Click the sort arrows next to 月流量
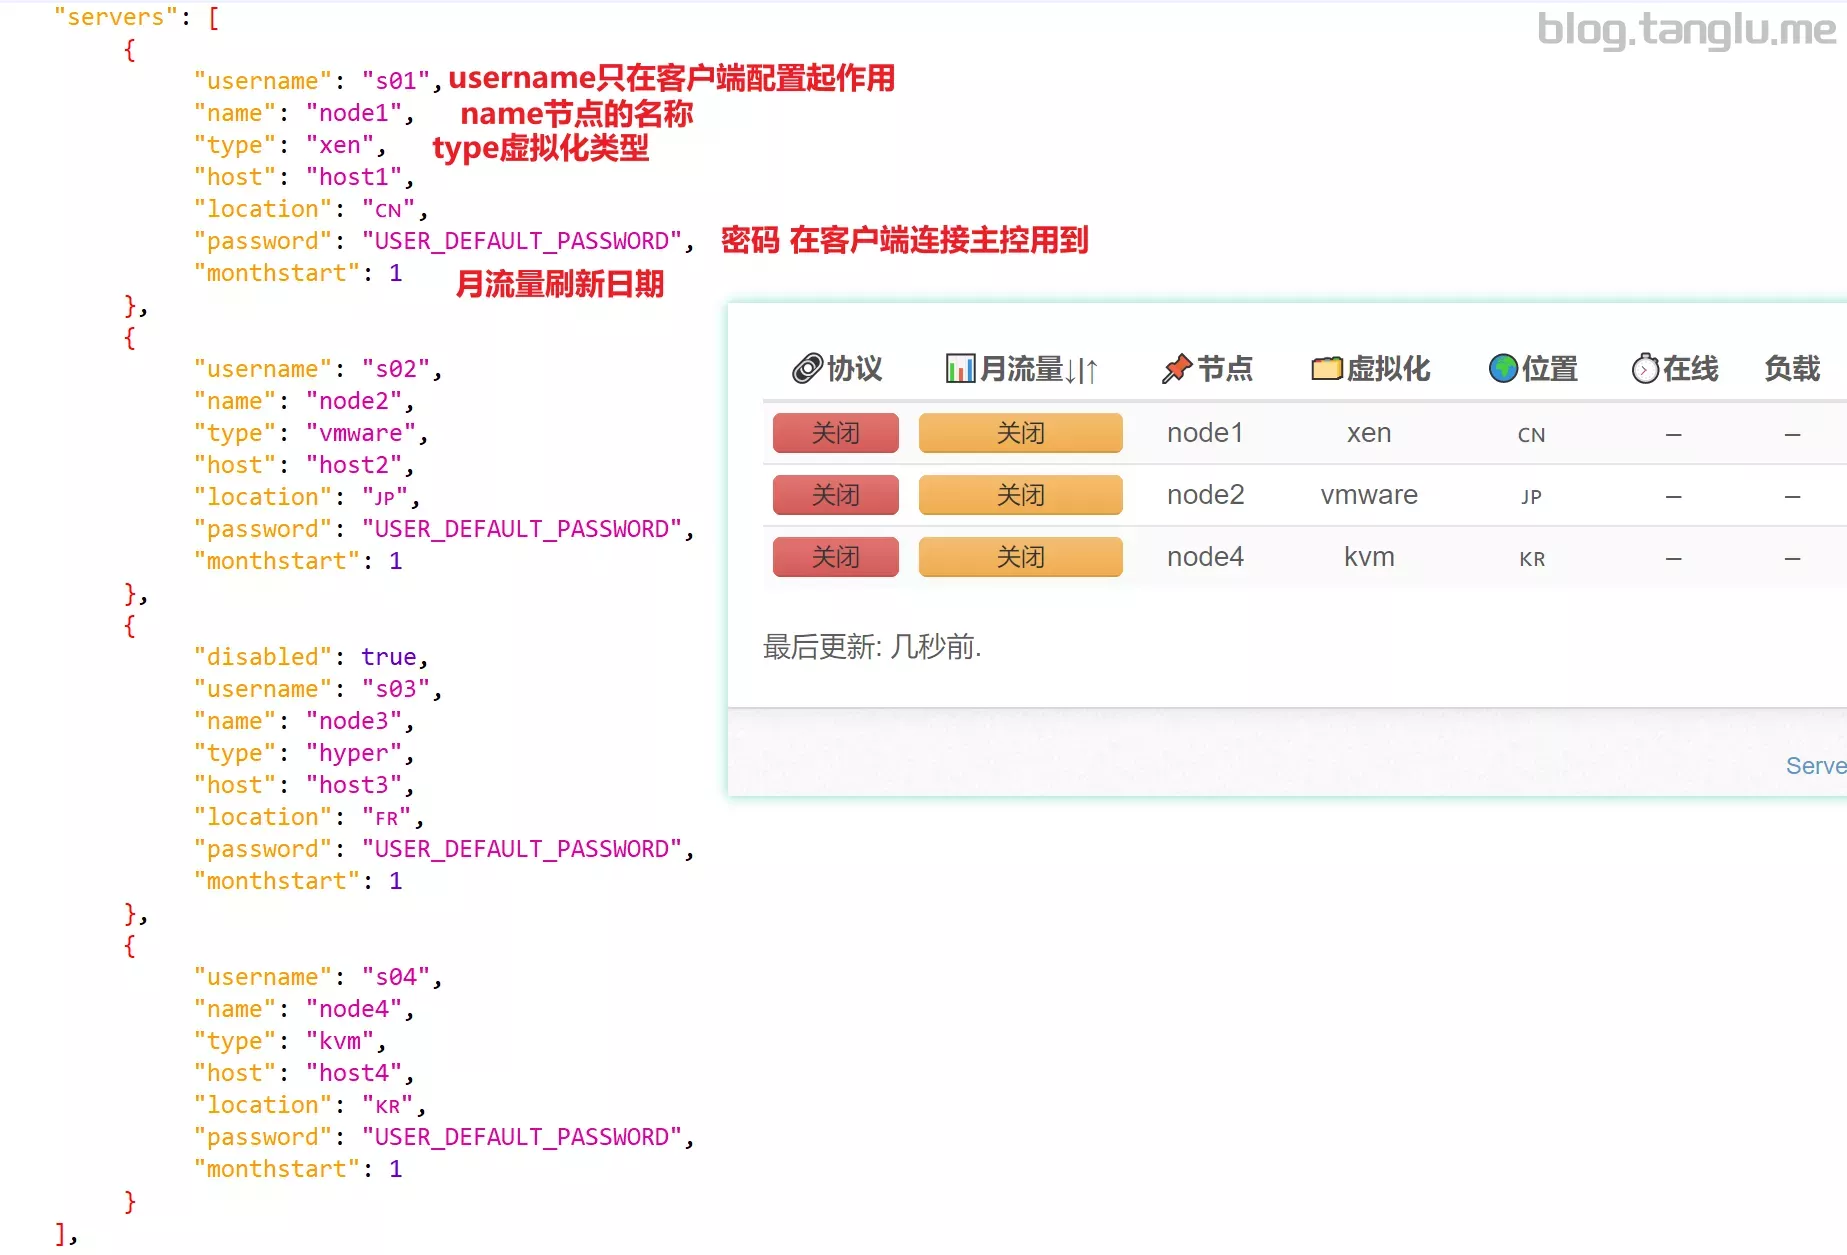1847x1255 pixels. click(x=1082, y=371)
